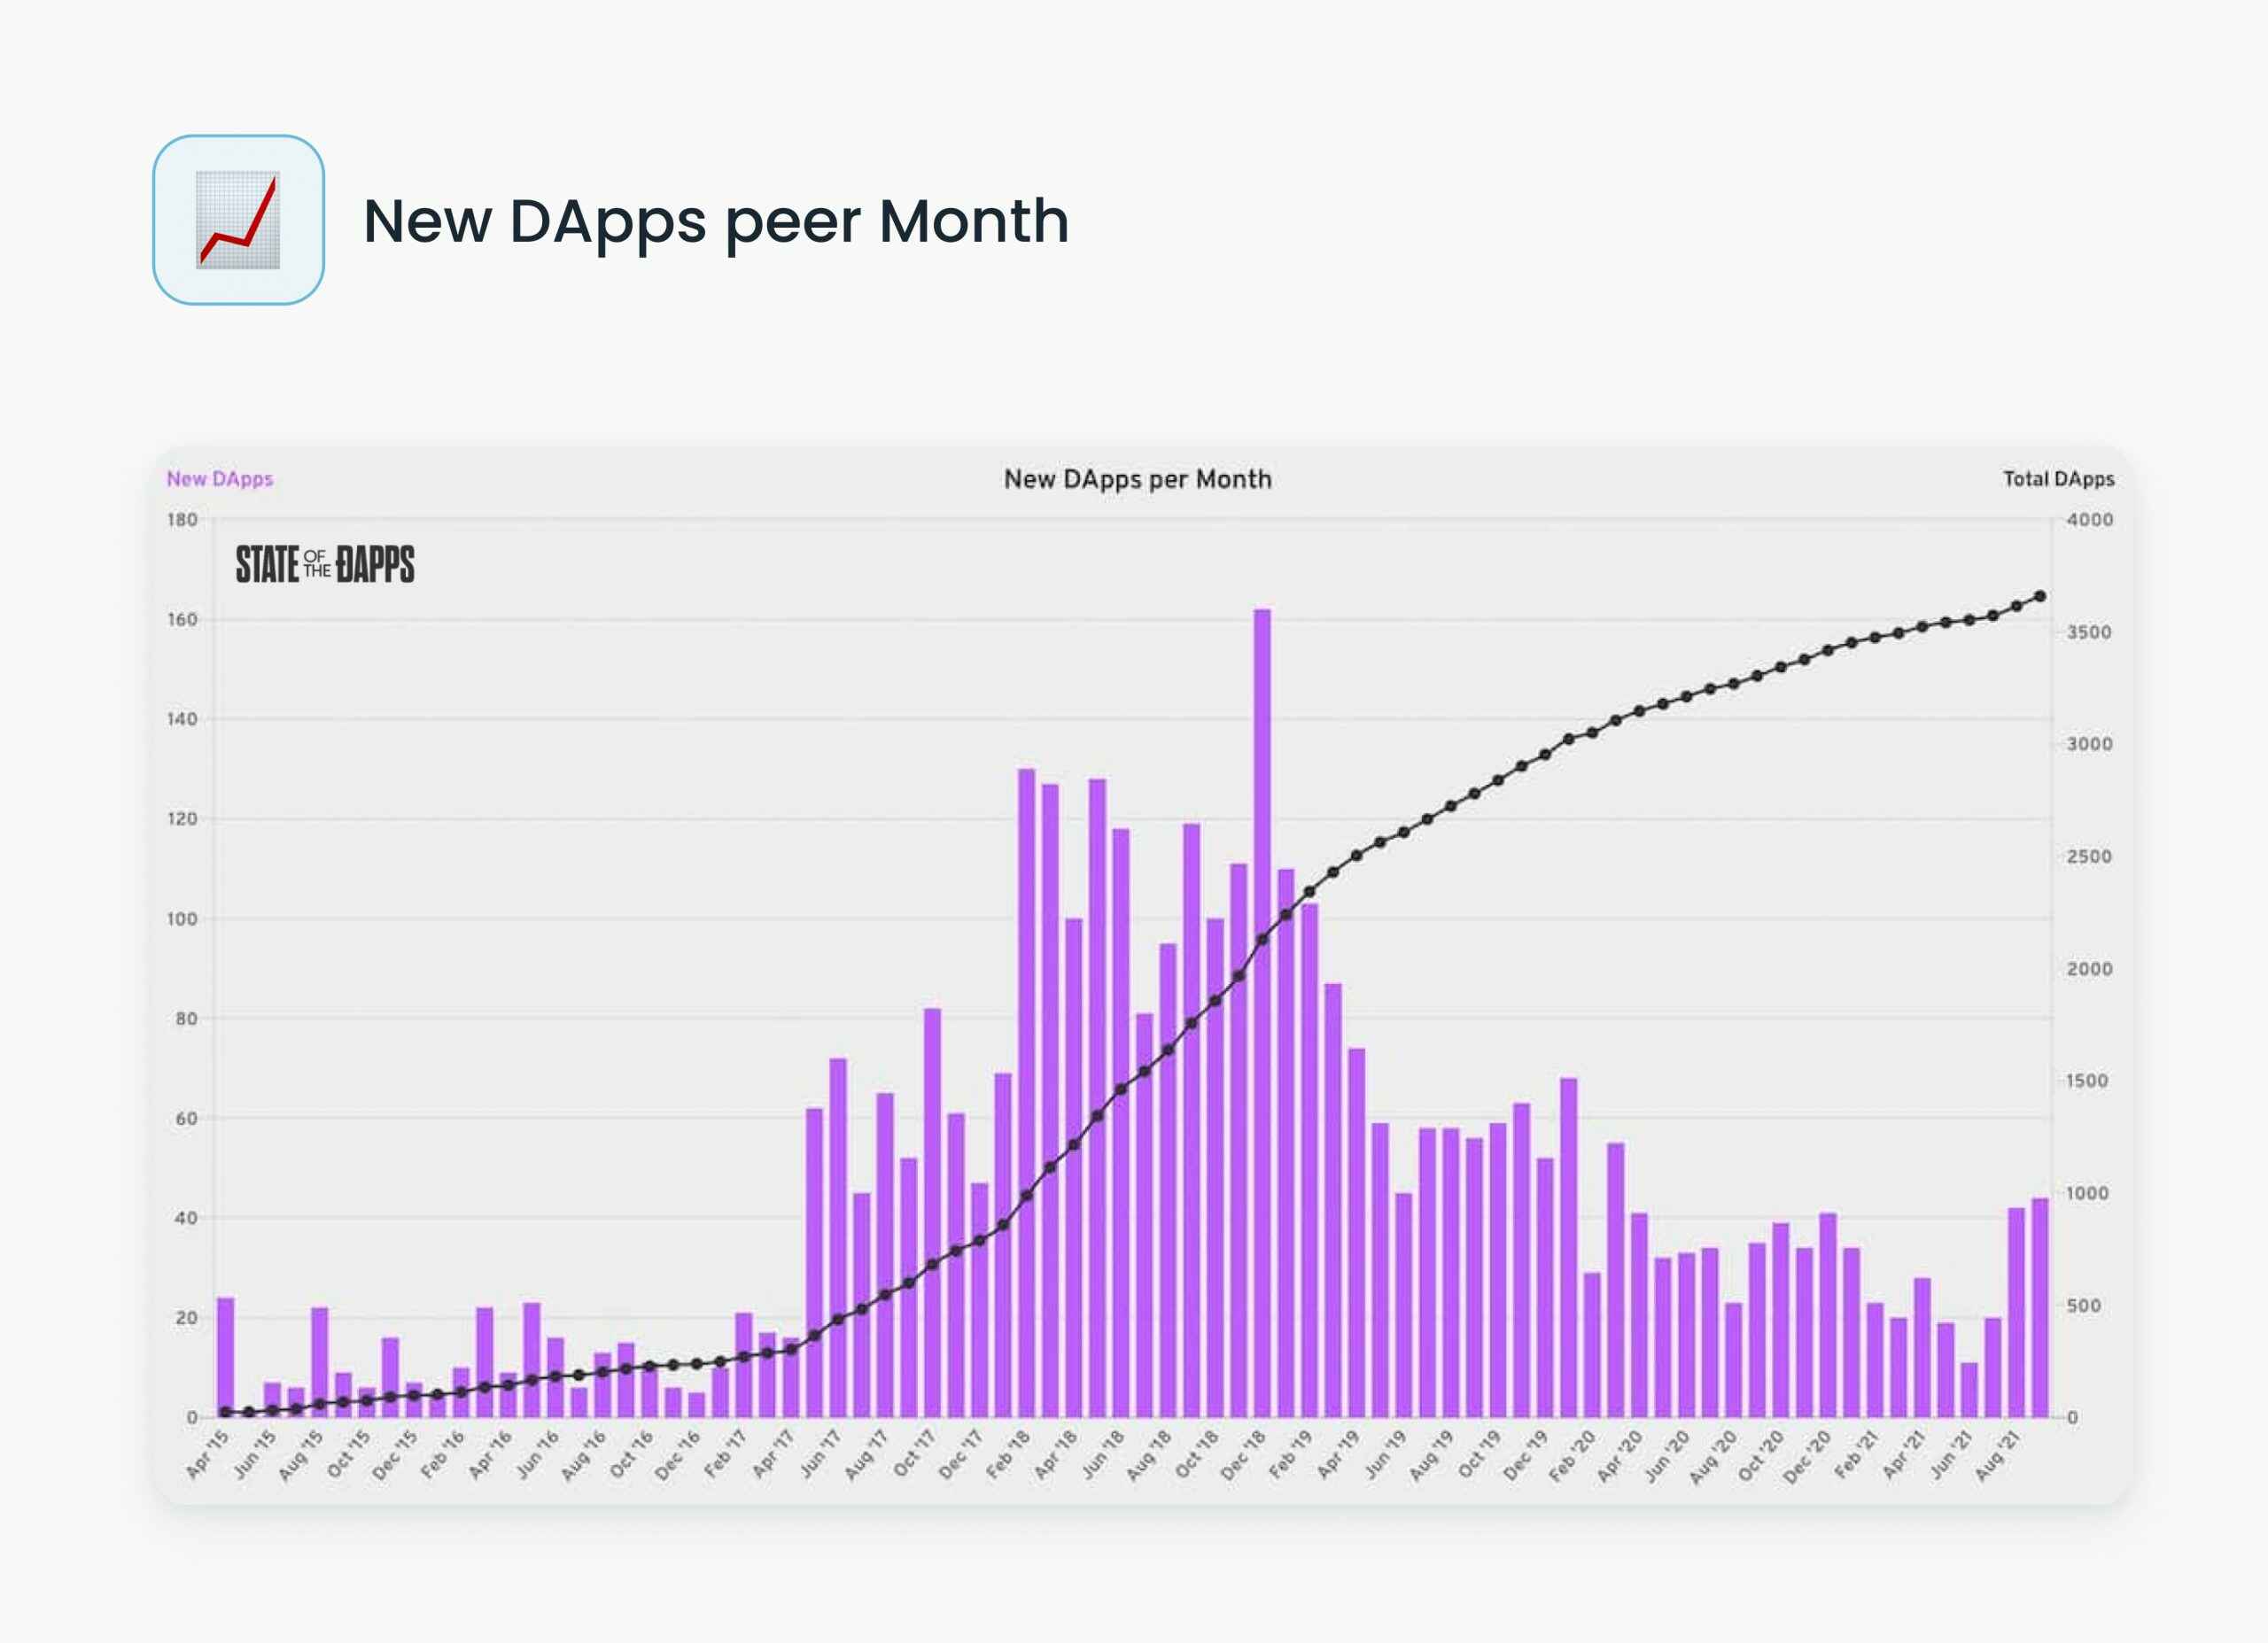Click the Jun '15 x-axis label
Image resolution: width=2268 pixels, height=1643 pixels.
click(x=255, y=1454)
